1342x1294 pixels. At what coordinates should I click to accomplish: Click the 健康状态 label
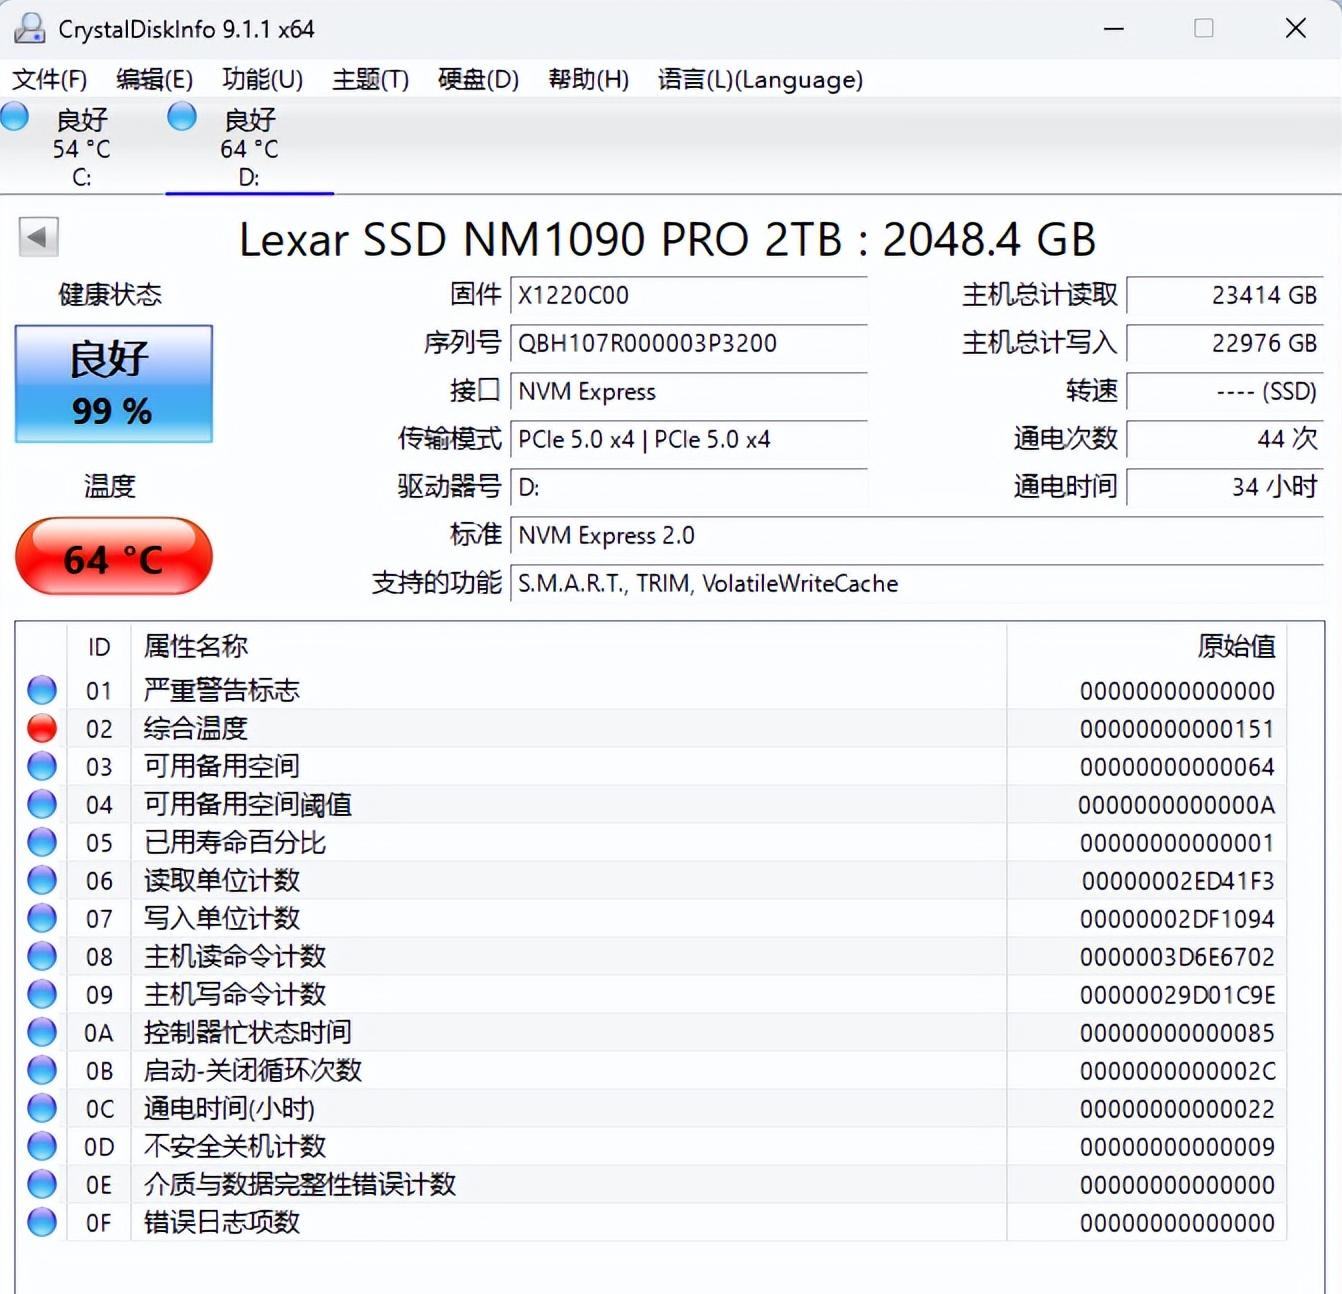click(x=110, y=295)
